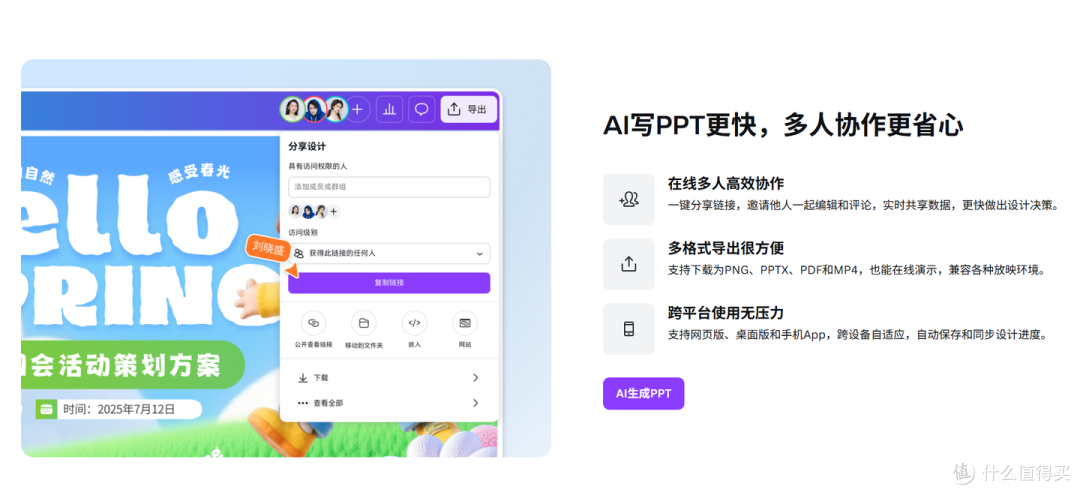Open the speech bubble comments icon
The image size is (1080, 495).
(x=421, y=109)
